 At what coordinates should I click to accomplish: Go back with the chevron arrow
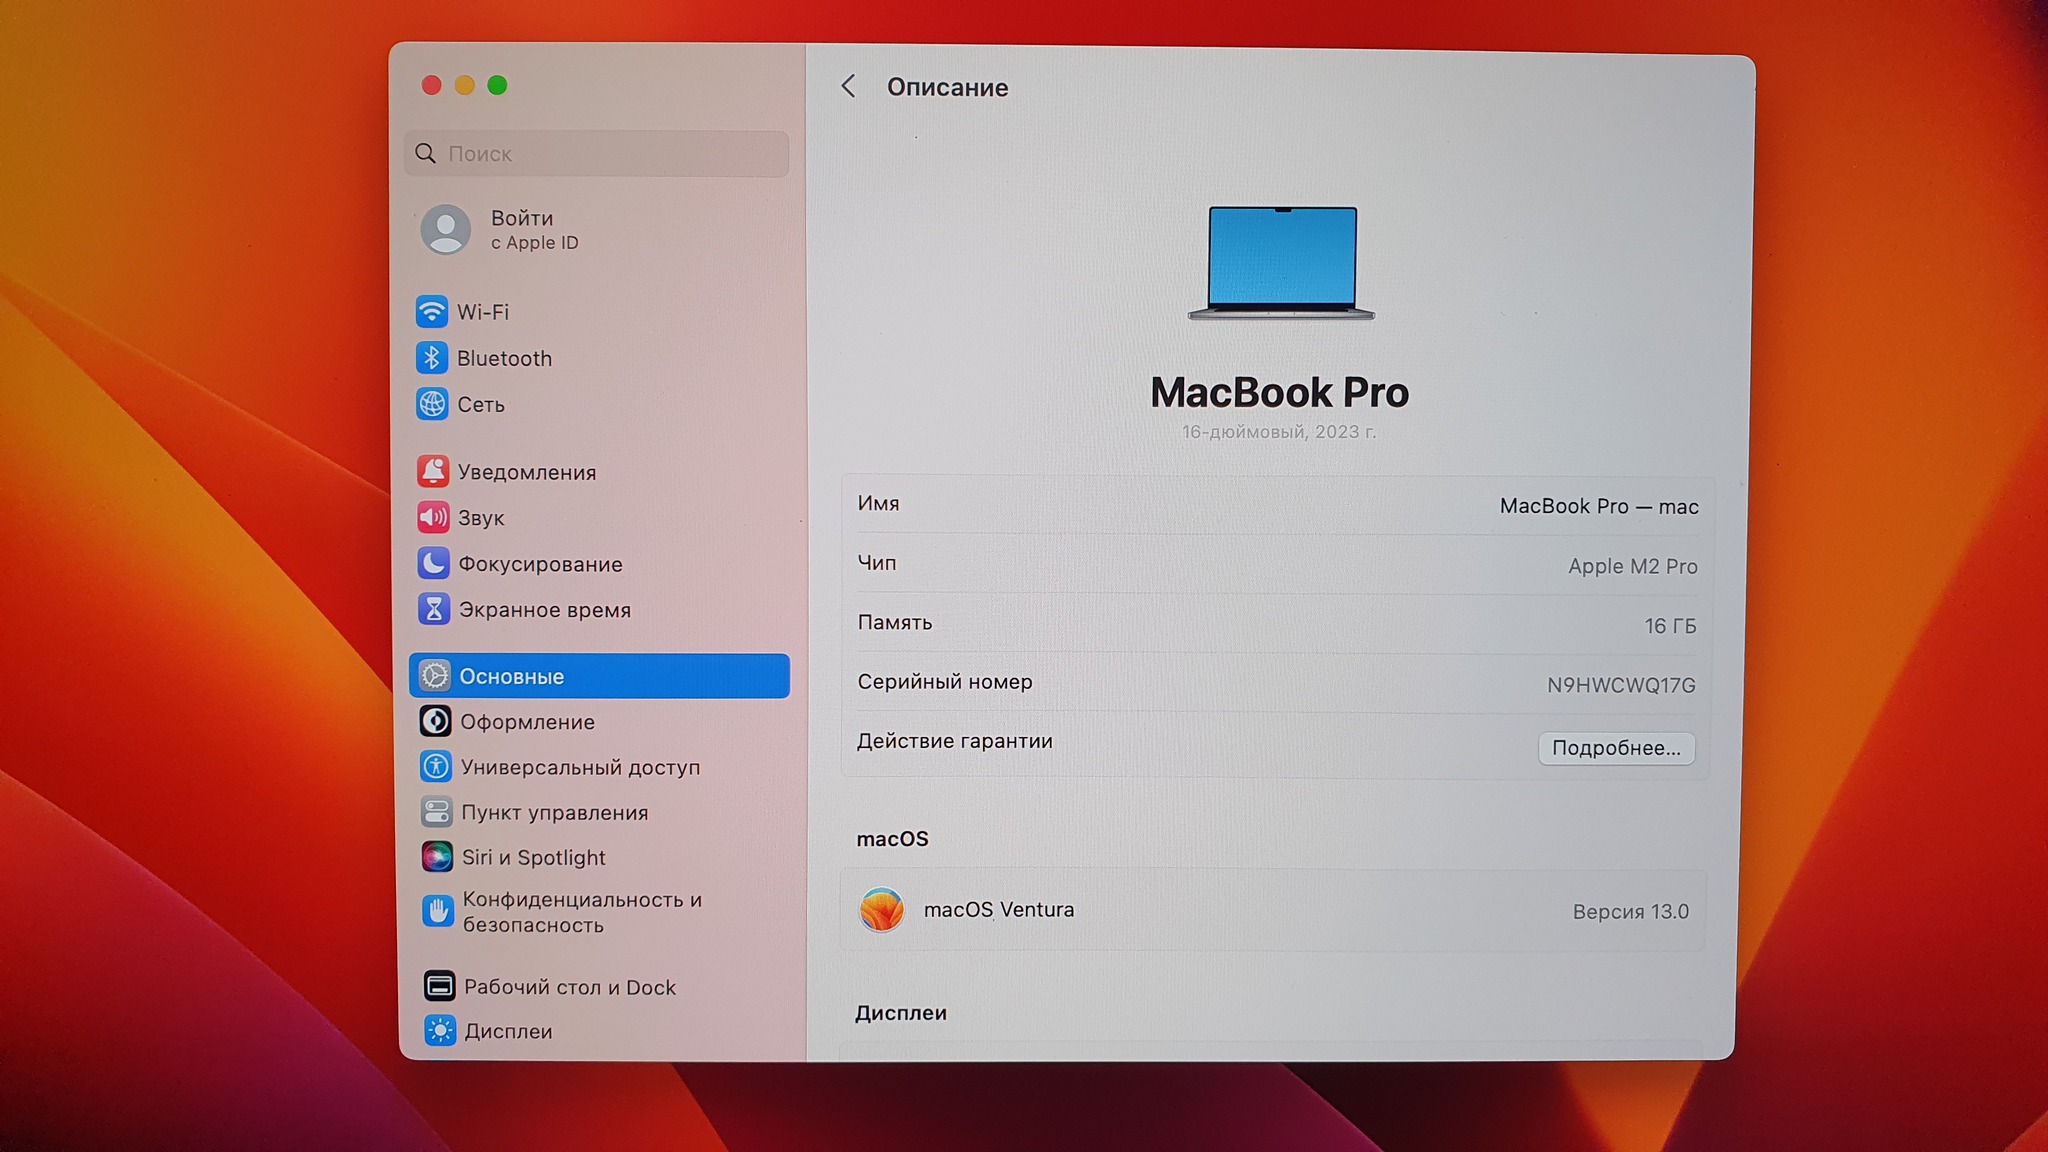click(x=848, y=87)
